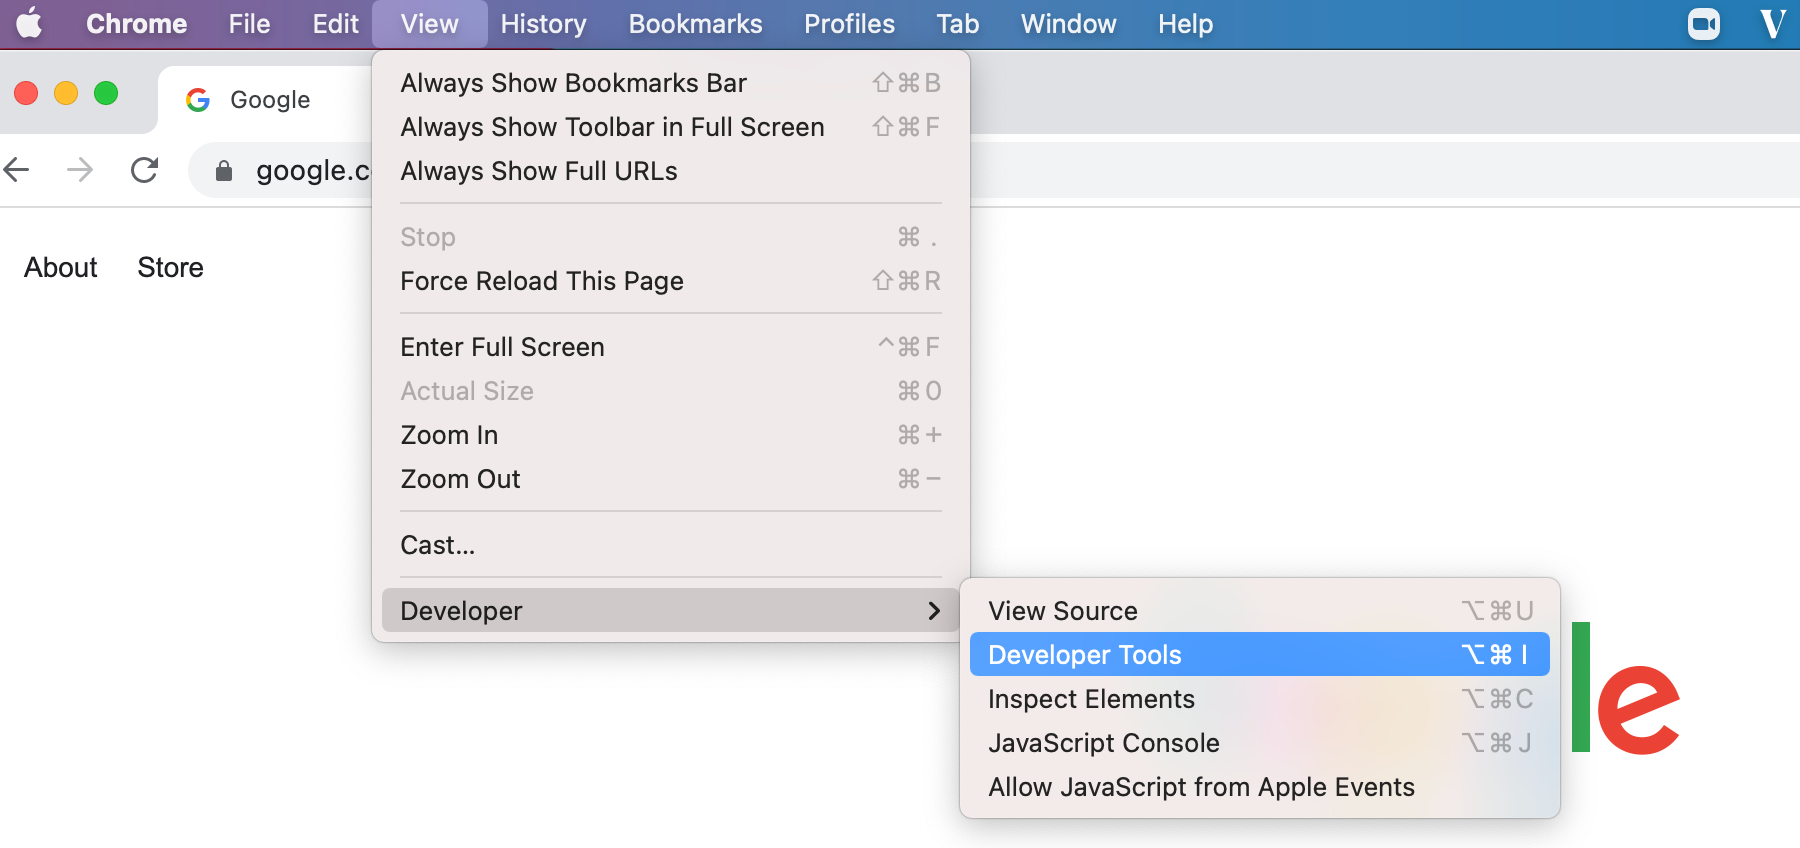Toggle Always Show Full URLs option
Screen dimensions: 1800x848
539,171
